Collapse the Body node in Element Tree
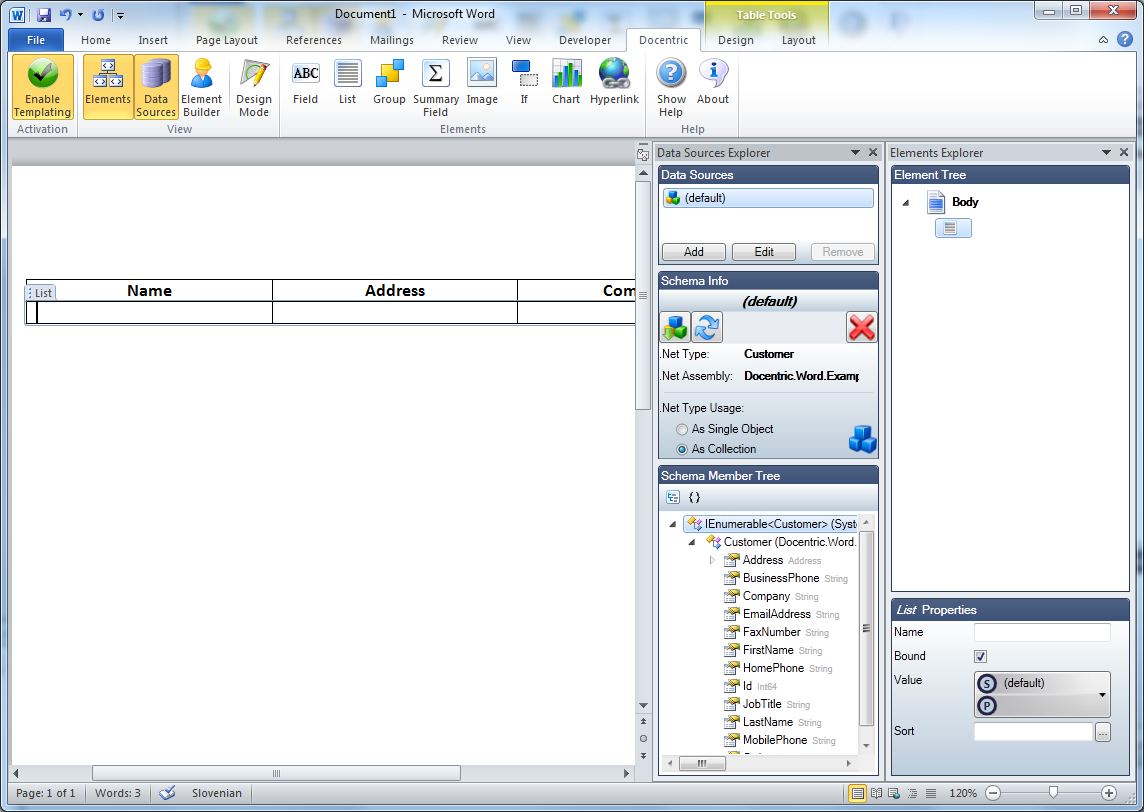 [x=905, y=203]
